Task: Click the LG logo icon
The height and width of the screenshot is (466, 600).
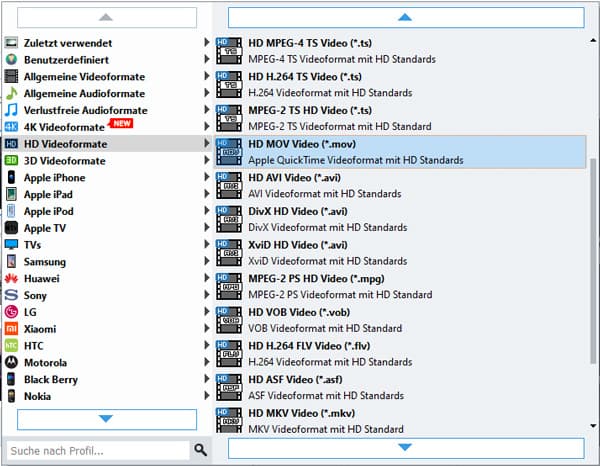Action: click(11, 312)
